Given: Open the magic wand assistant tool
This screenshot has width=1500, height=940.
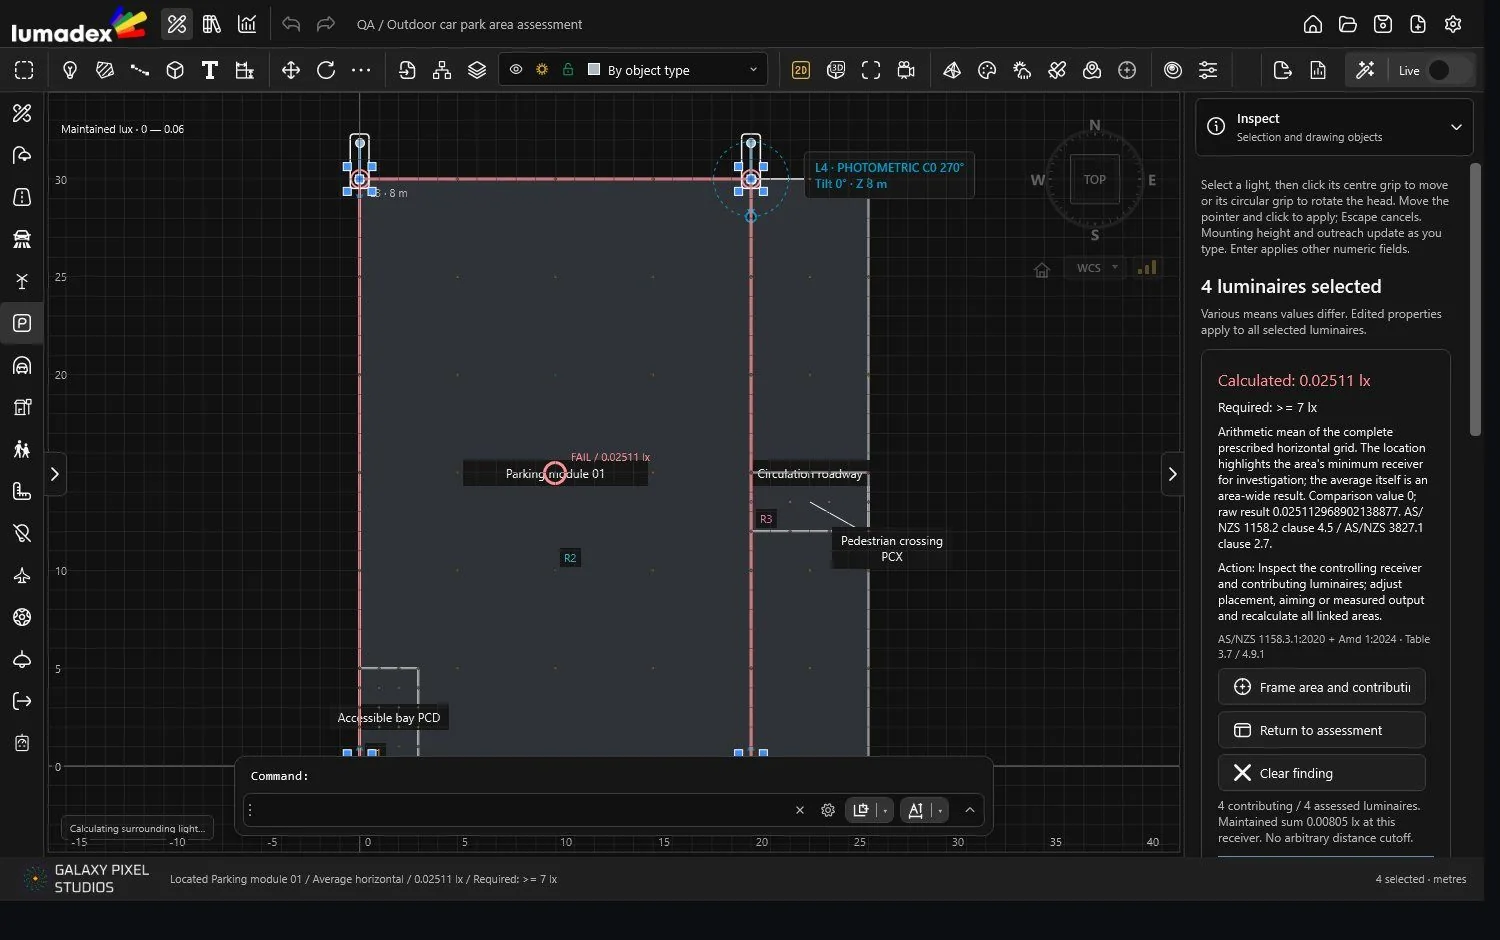Looking at the screenshot, I should tap(1365, 70).
